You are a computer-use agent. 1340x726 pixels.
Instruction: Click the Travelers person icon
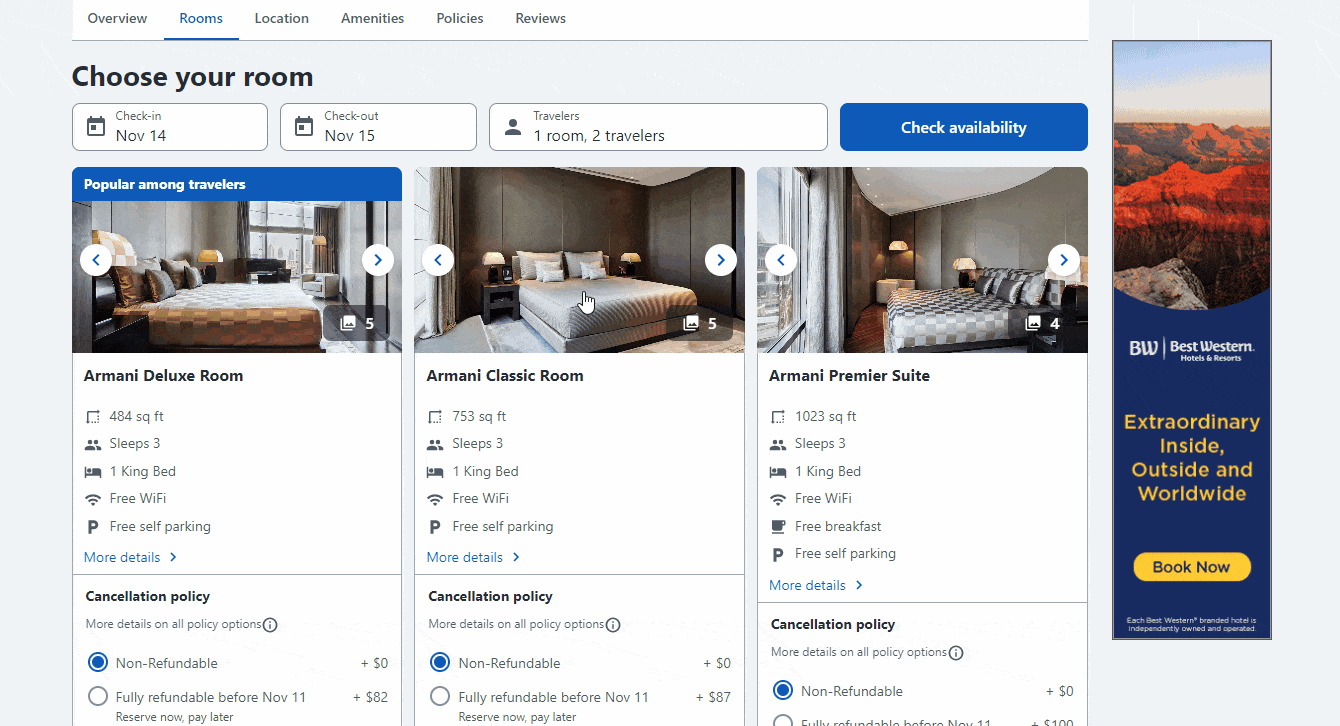(513, 127)
